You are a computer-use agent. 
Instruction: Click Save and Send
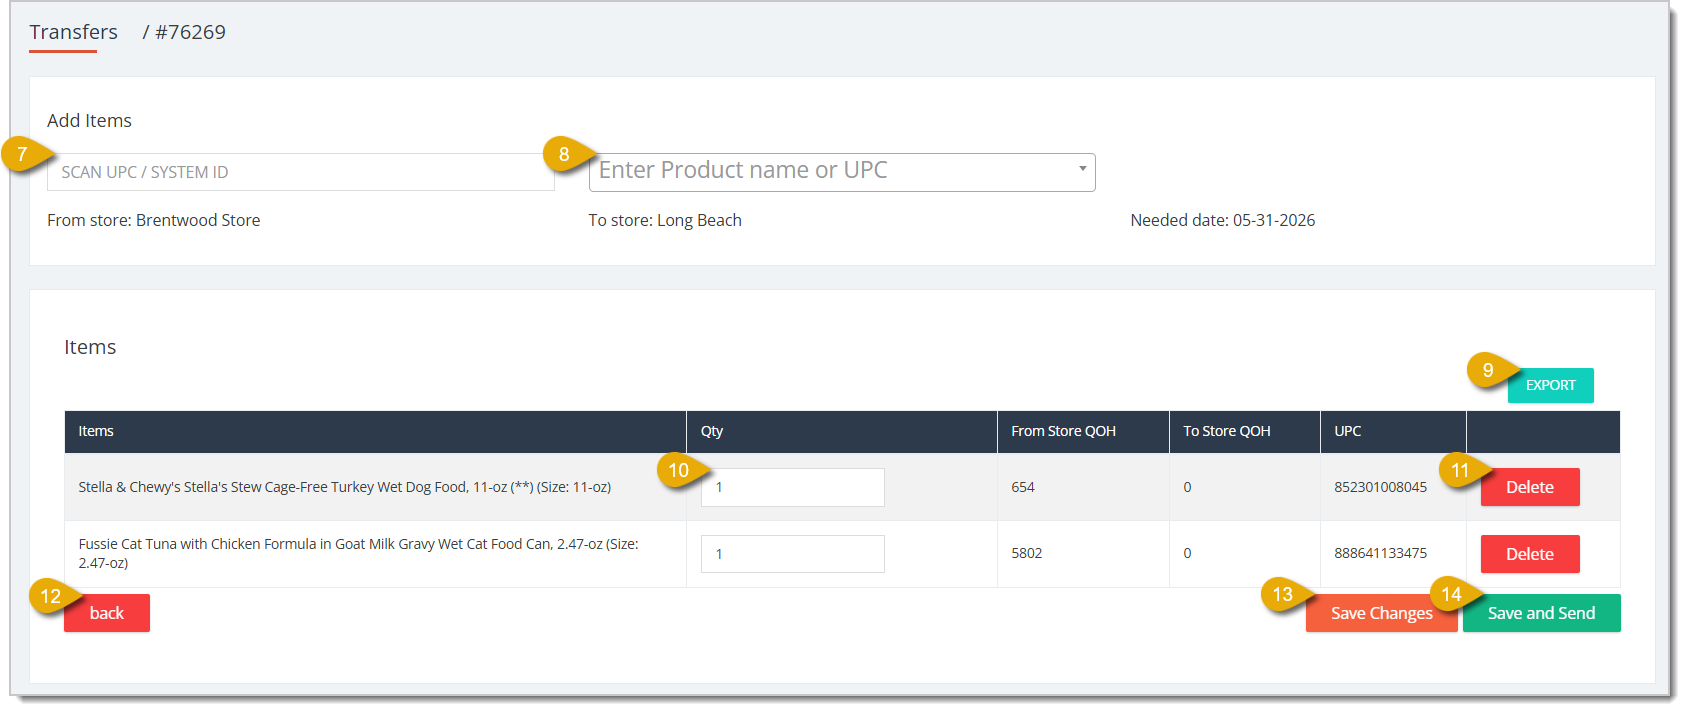point(1541,613)
